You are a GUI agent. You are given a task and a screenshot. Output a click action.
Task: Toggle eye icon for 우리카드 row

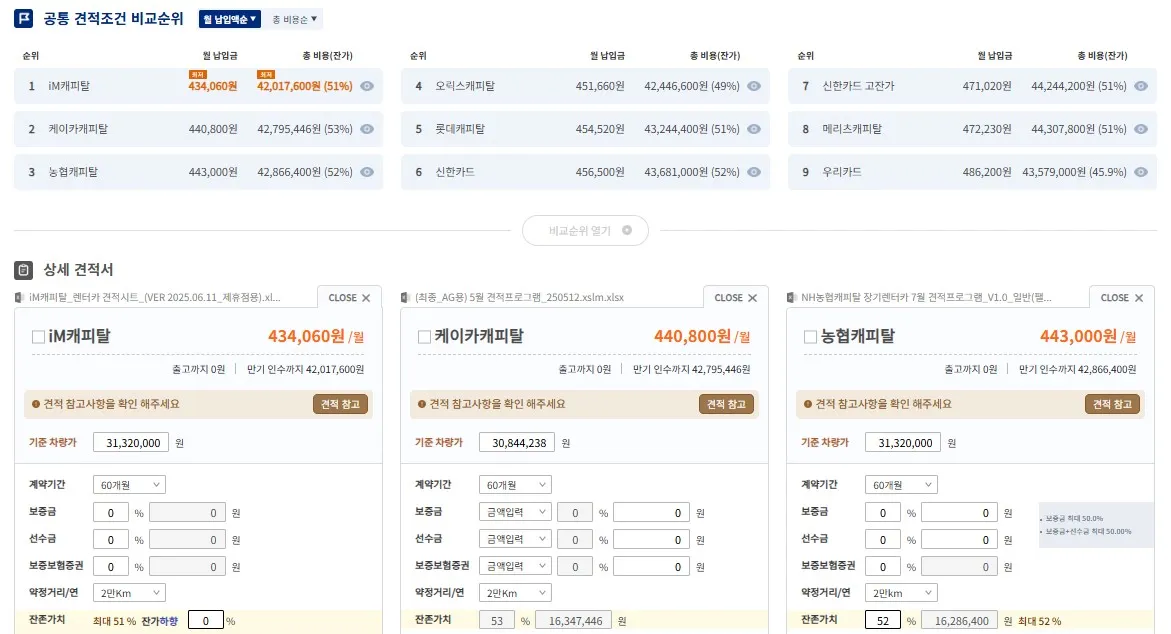1141,172
